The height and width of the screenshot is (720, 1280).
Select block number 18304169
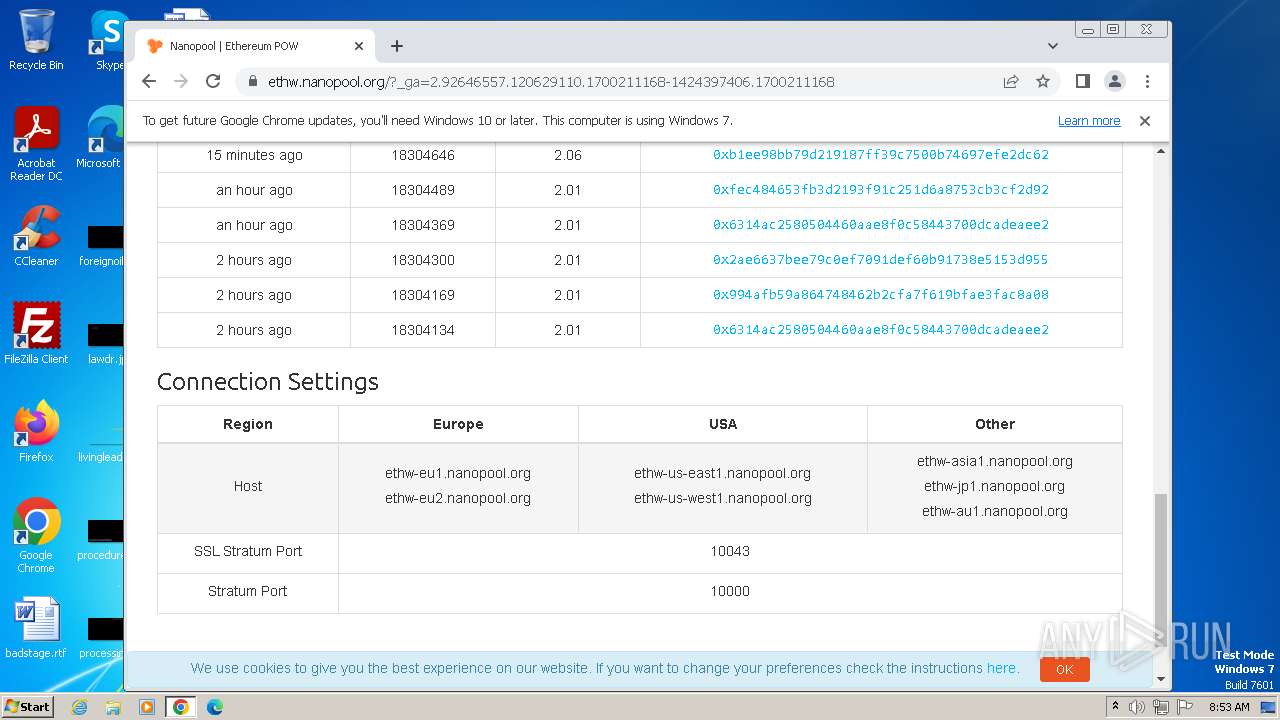pyautogui.click(x=423, y=295)
